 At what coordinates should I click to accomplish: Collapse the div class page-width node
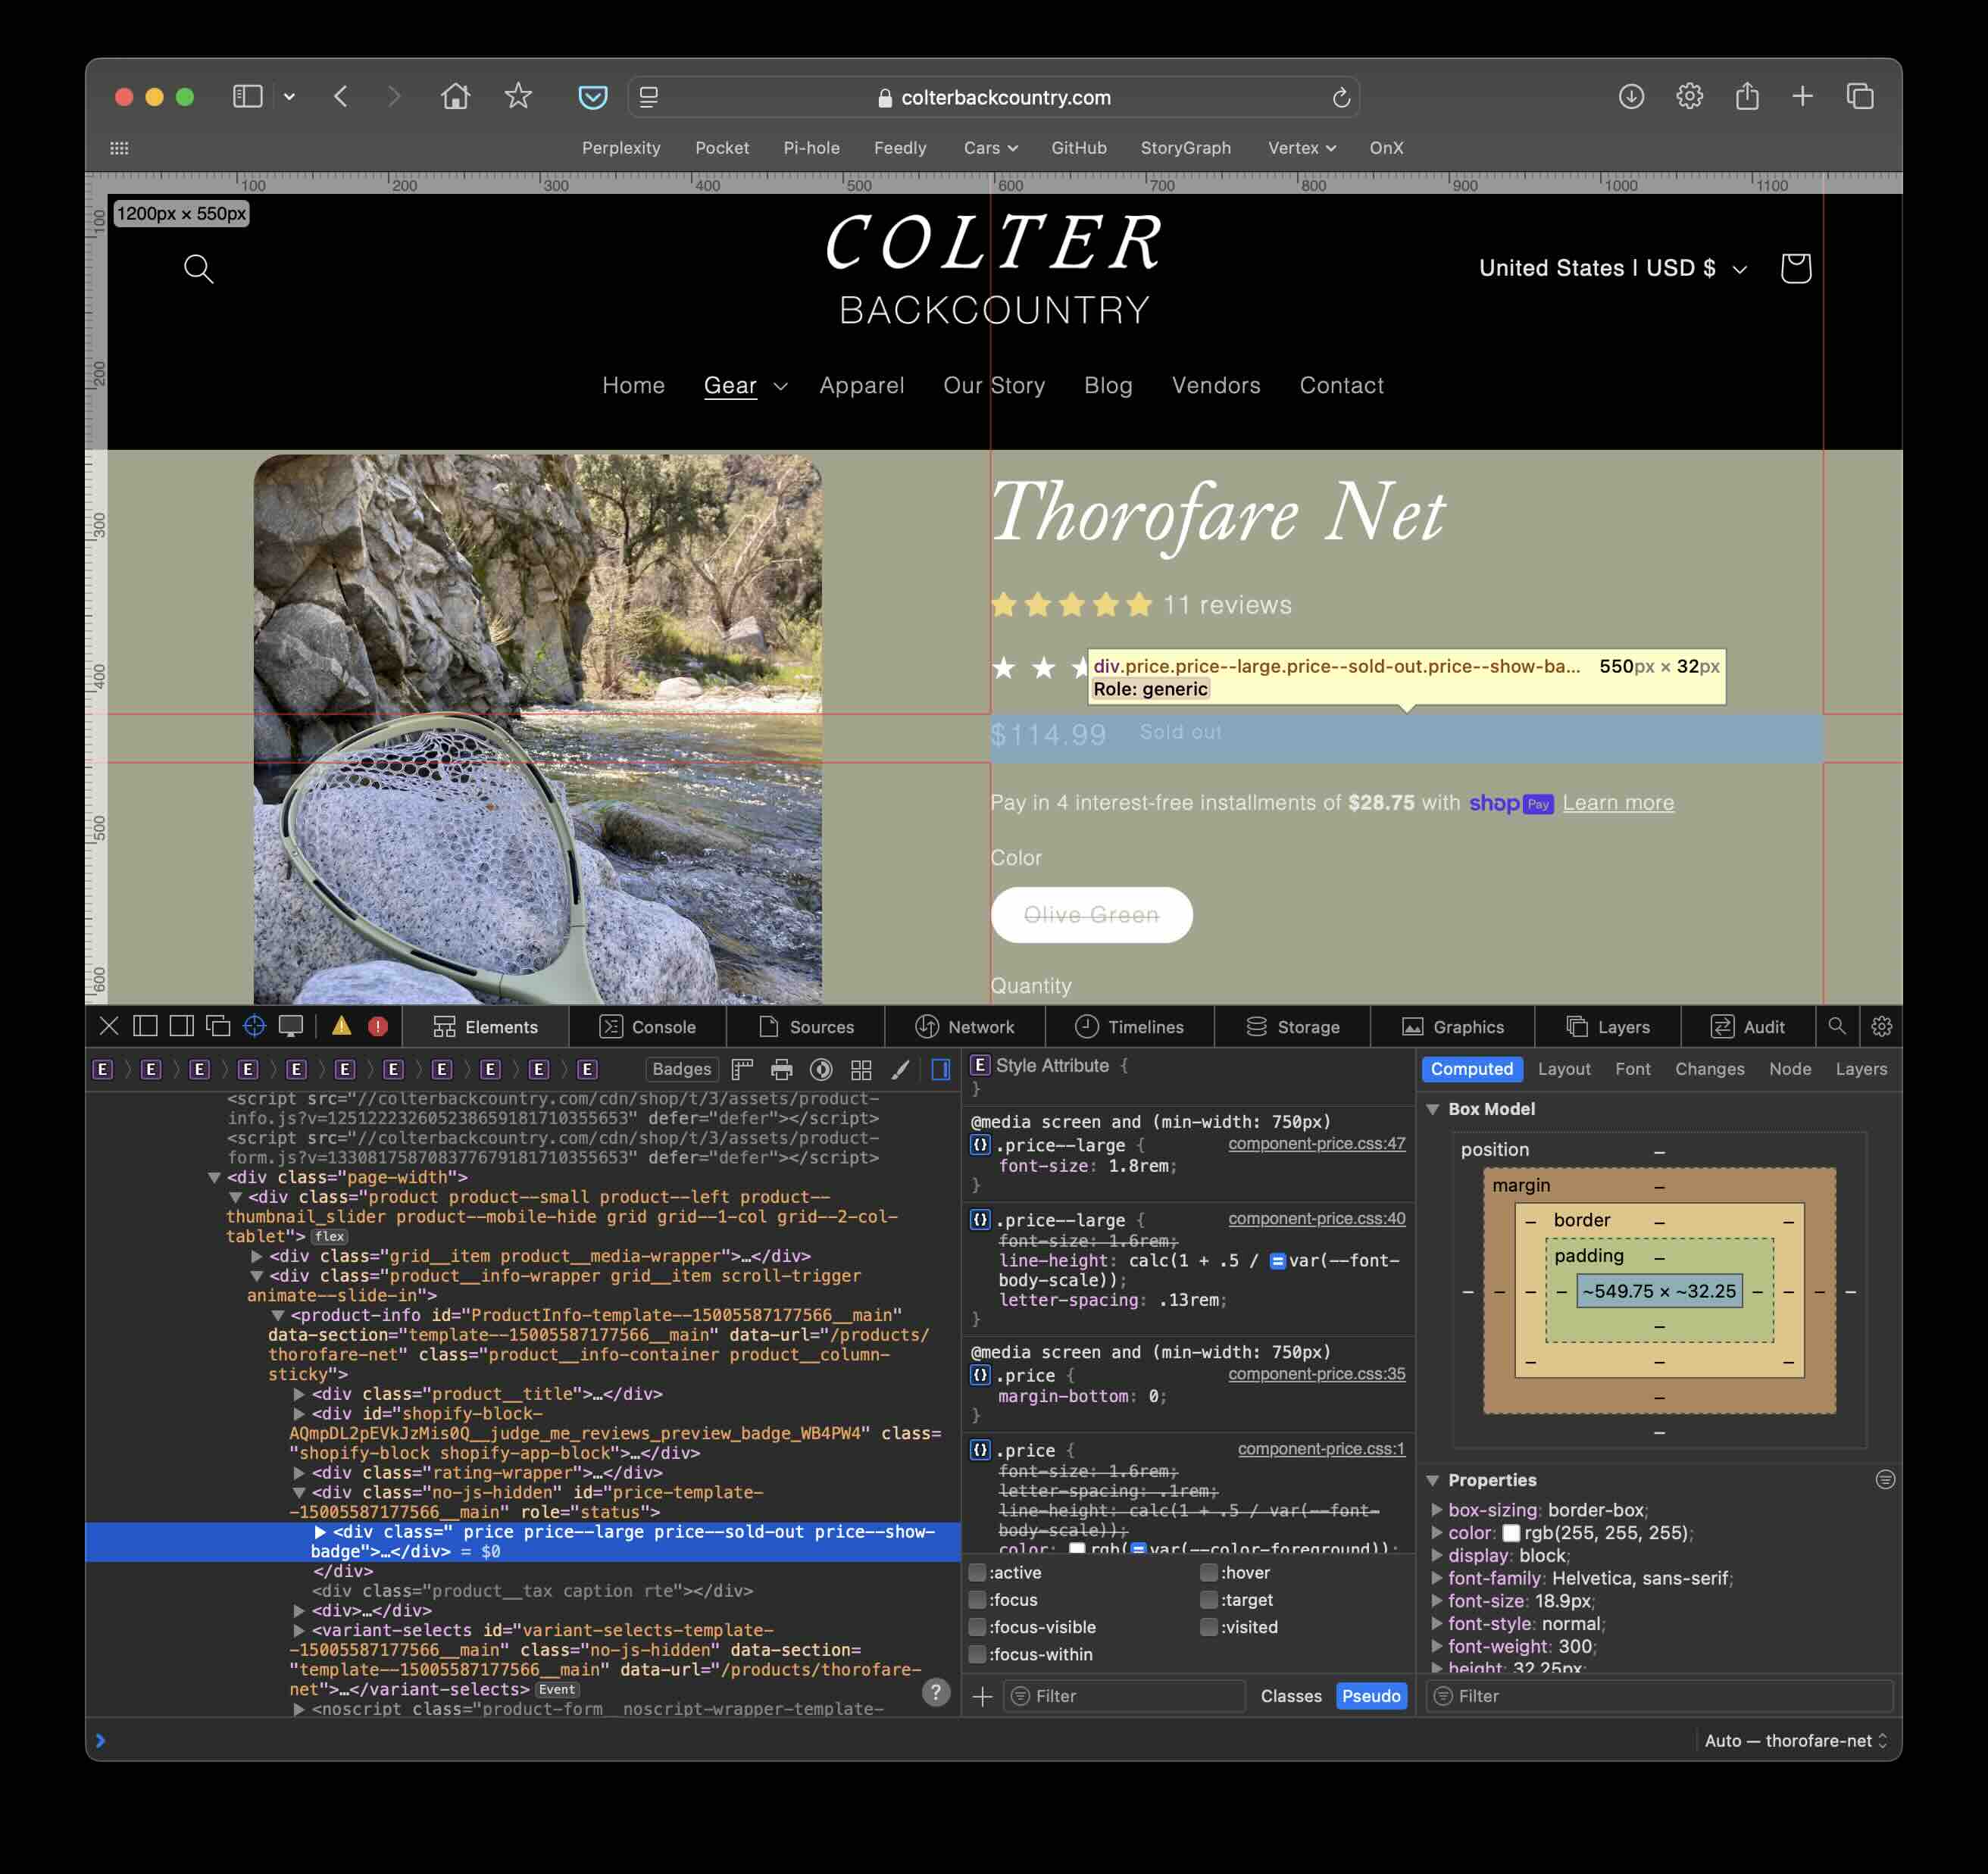pos(214,1178)
